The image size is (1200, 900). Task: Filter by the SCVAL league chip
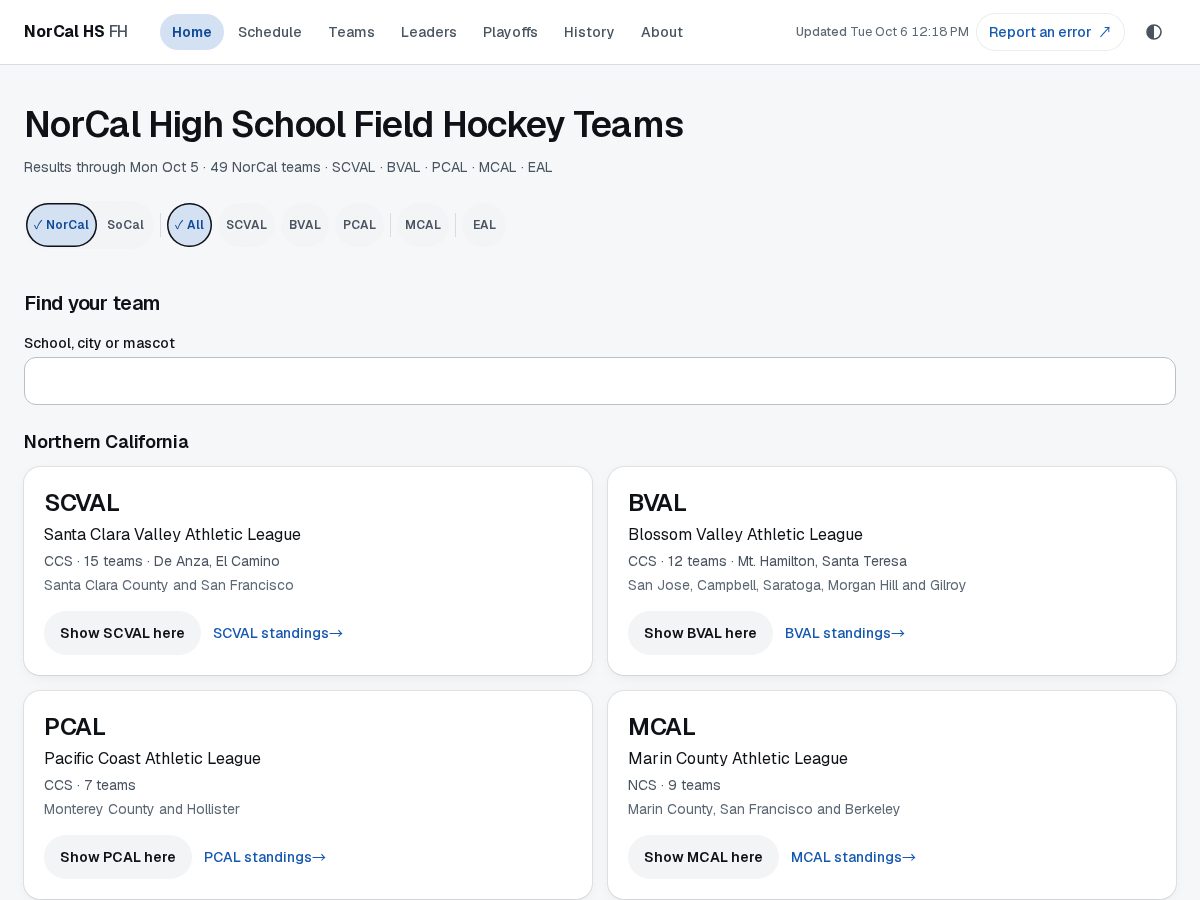pyautogui.click(x=246, y=225)
